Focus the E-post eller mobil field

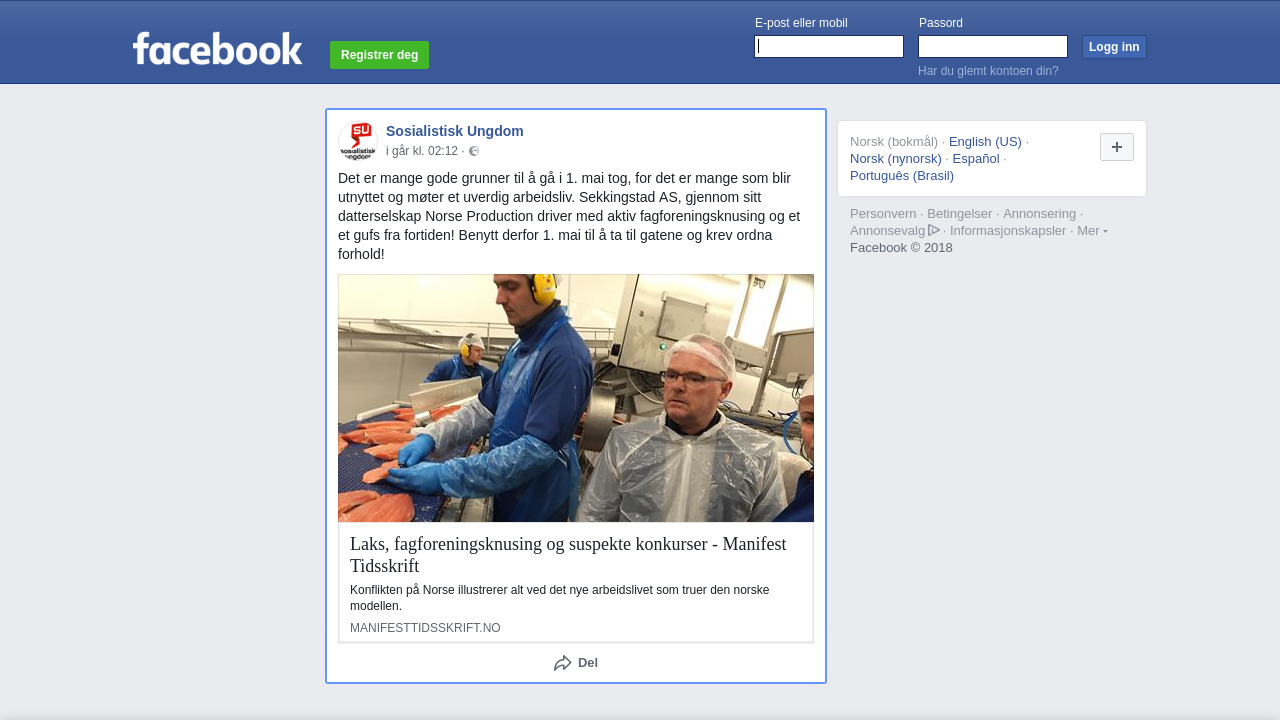pos(829,47)
